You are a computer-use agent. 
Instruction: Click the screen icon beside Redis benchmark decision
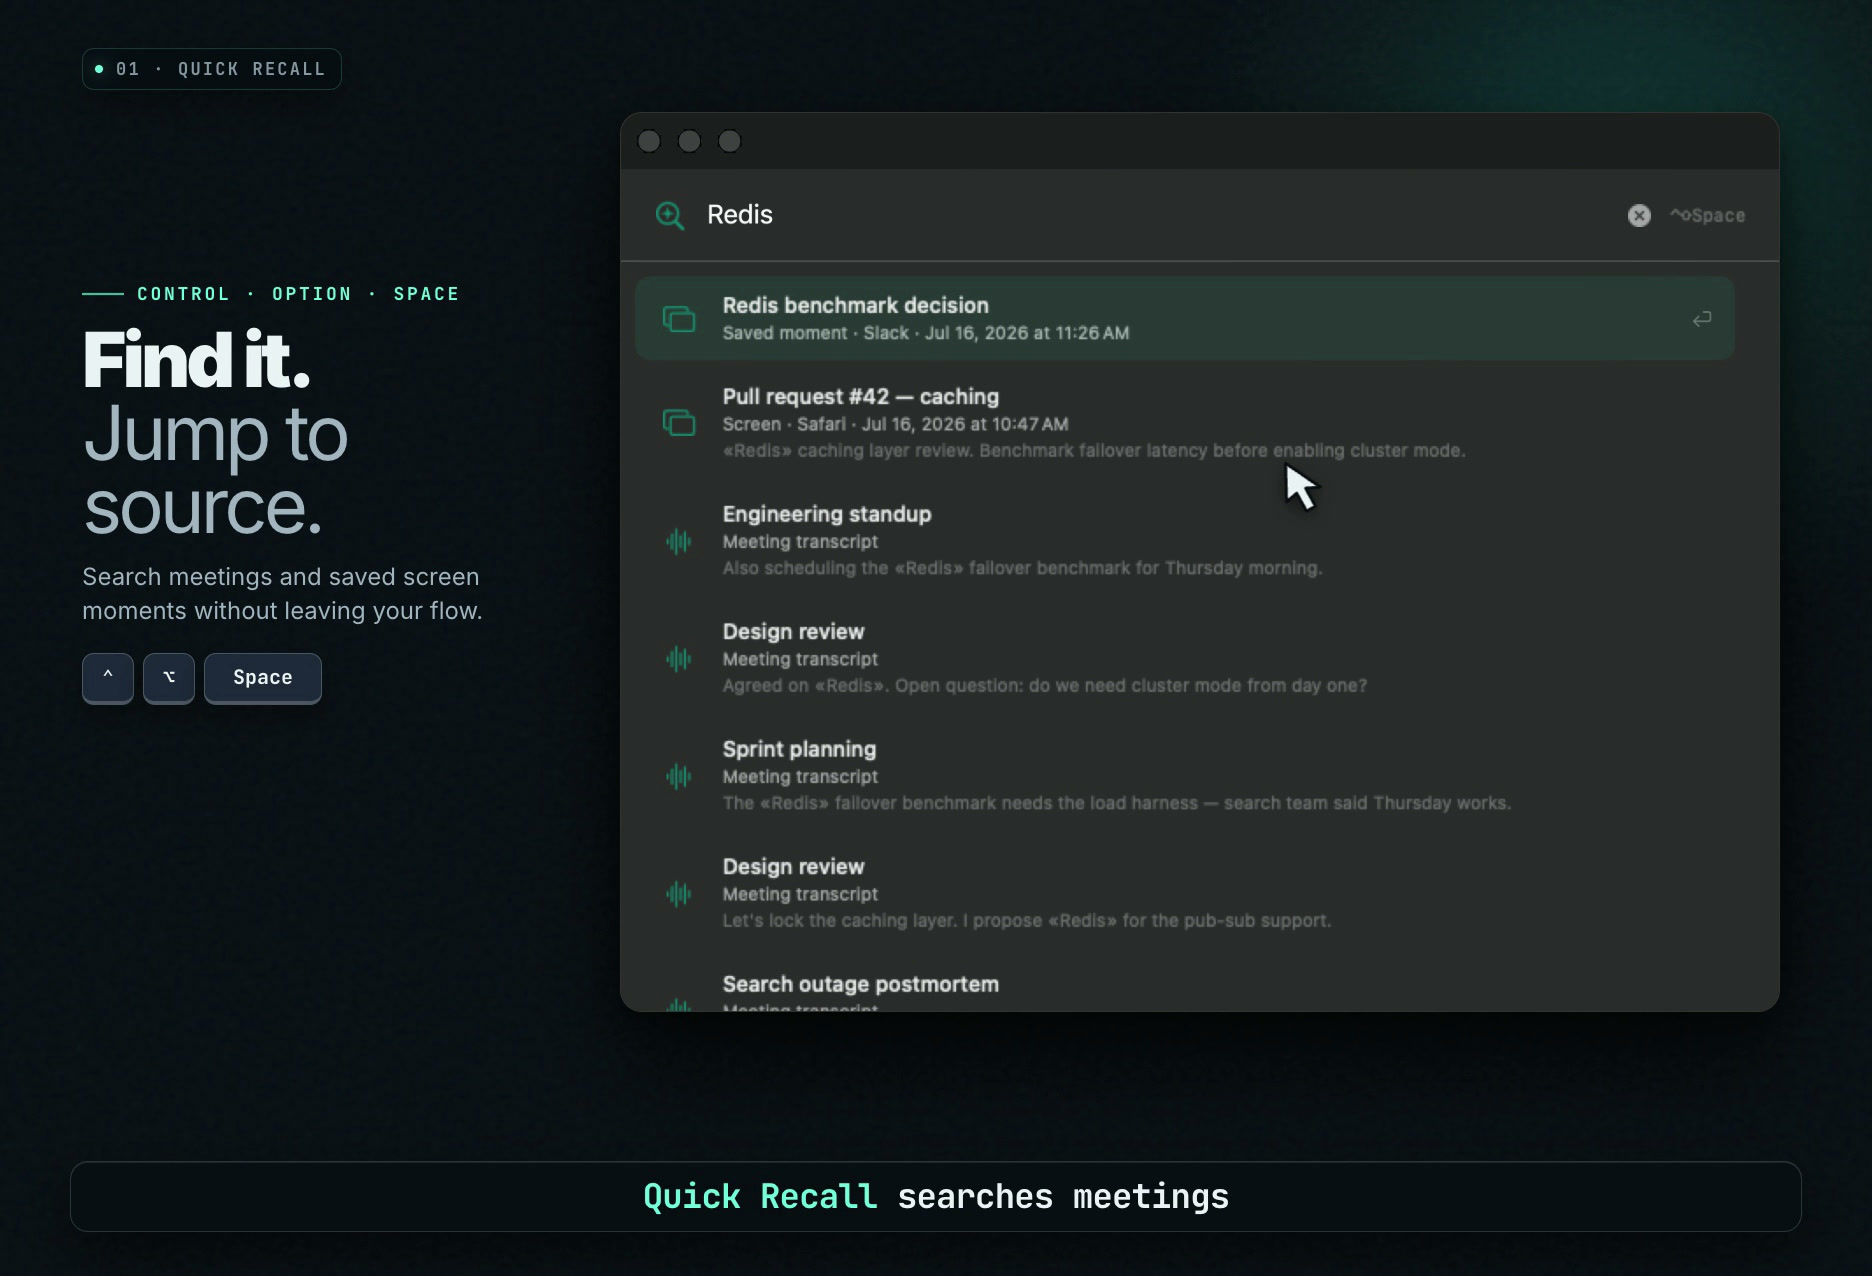point(679,319)
